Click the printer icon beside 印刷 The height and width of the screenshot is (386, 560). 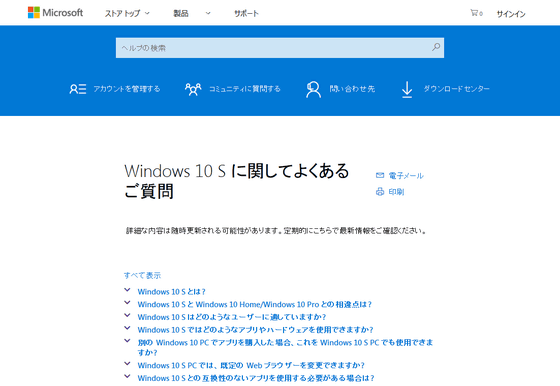pyautogui.click(x=380, y=192)
